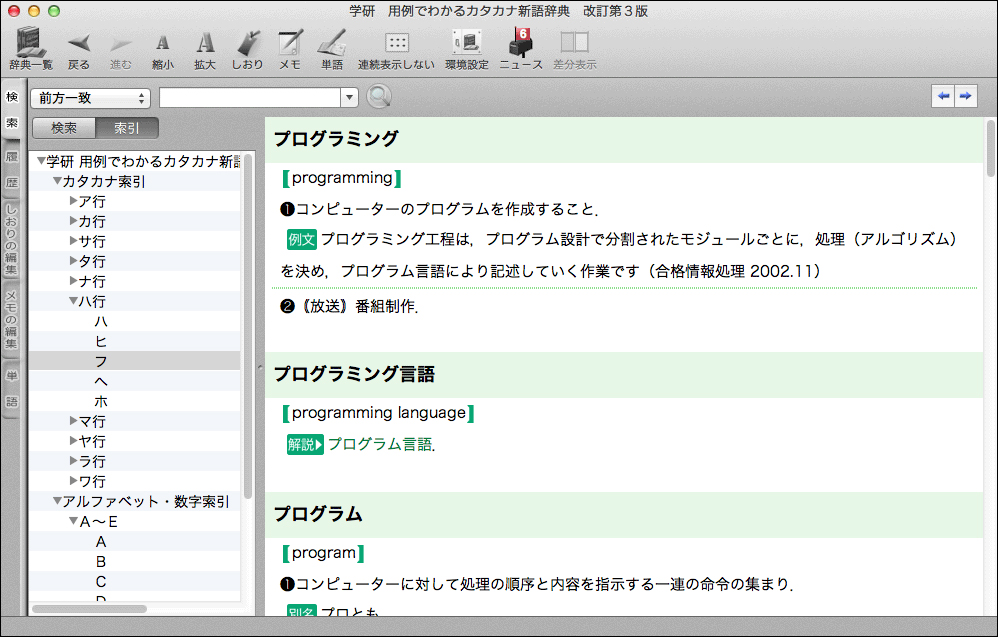The image size is (998, 637).
Task: Open 環境設定 preferences
Action: click(467, 50)
